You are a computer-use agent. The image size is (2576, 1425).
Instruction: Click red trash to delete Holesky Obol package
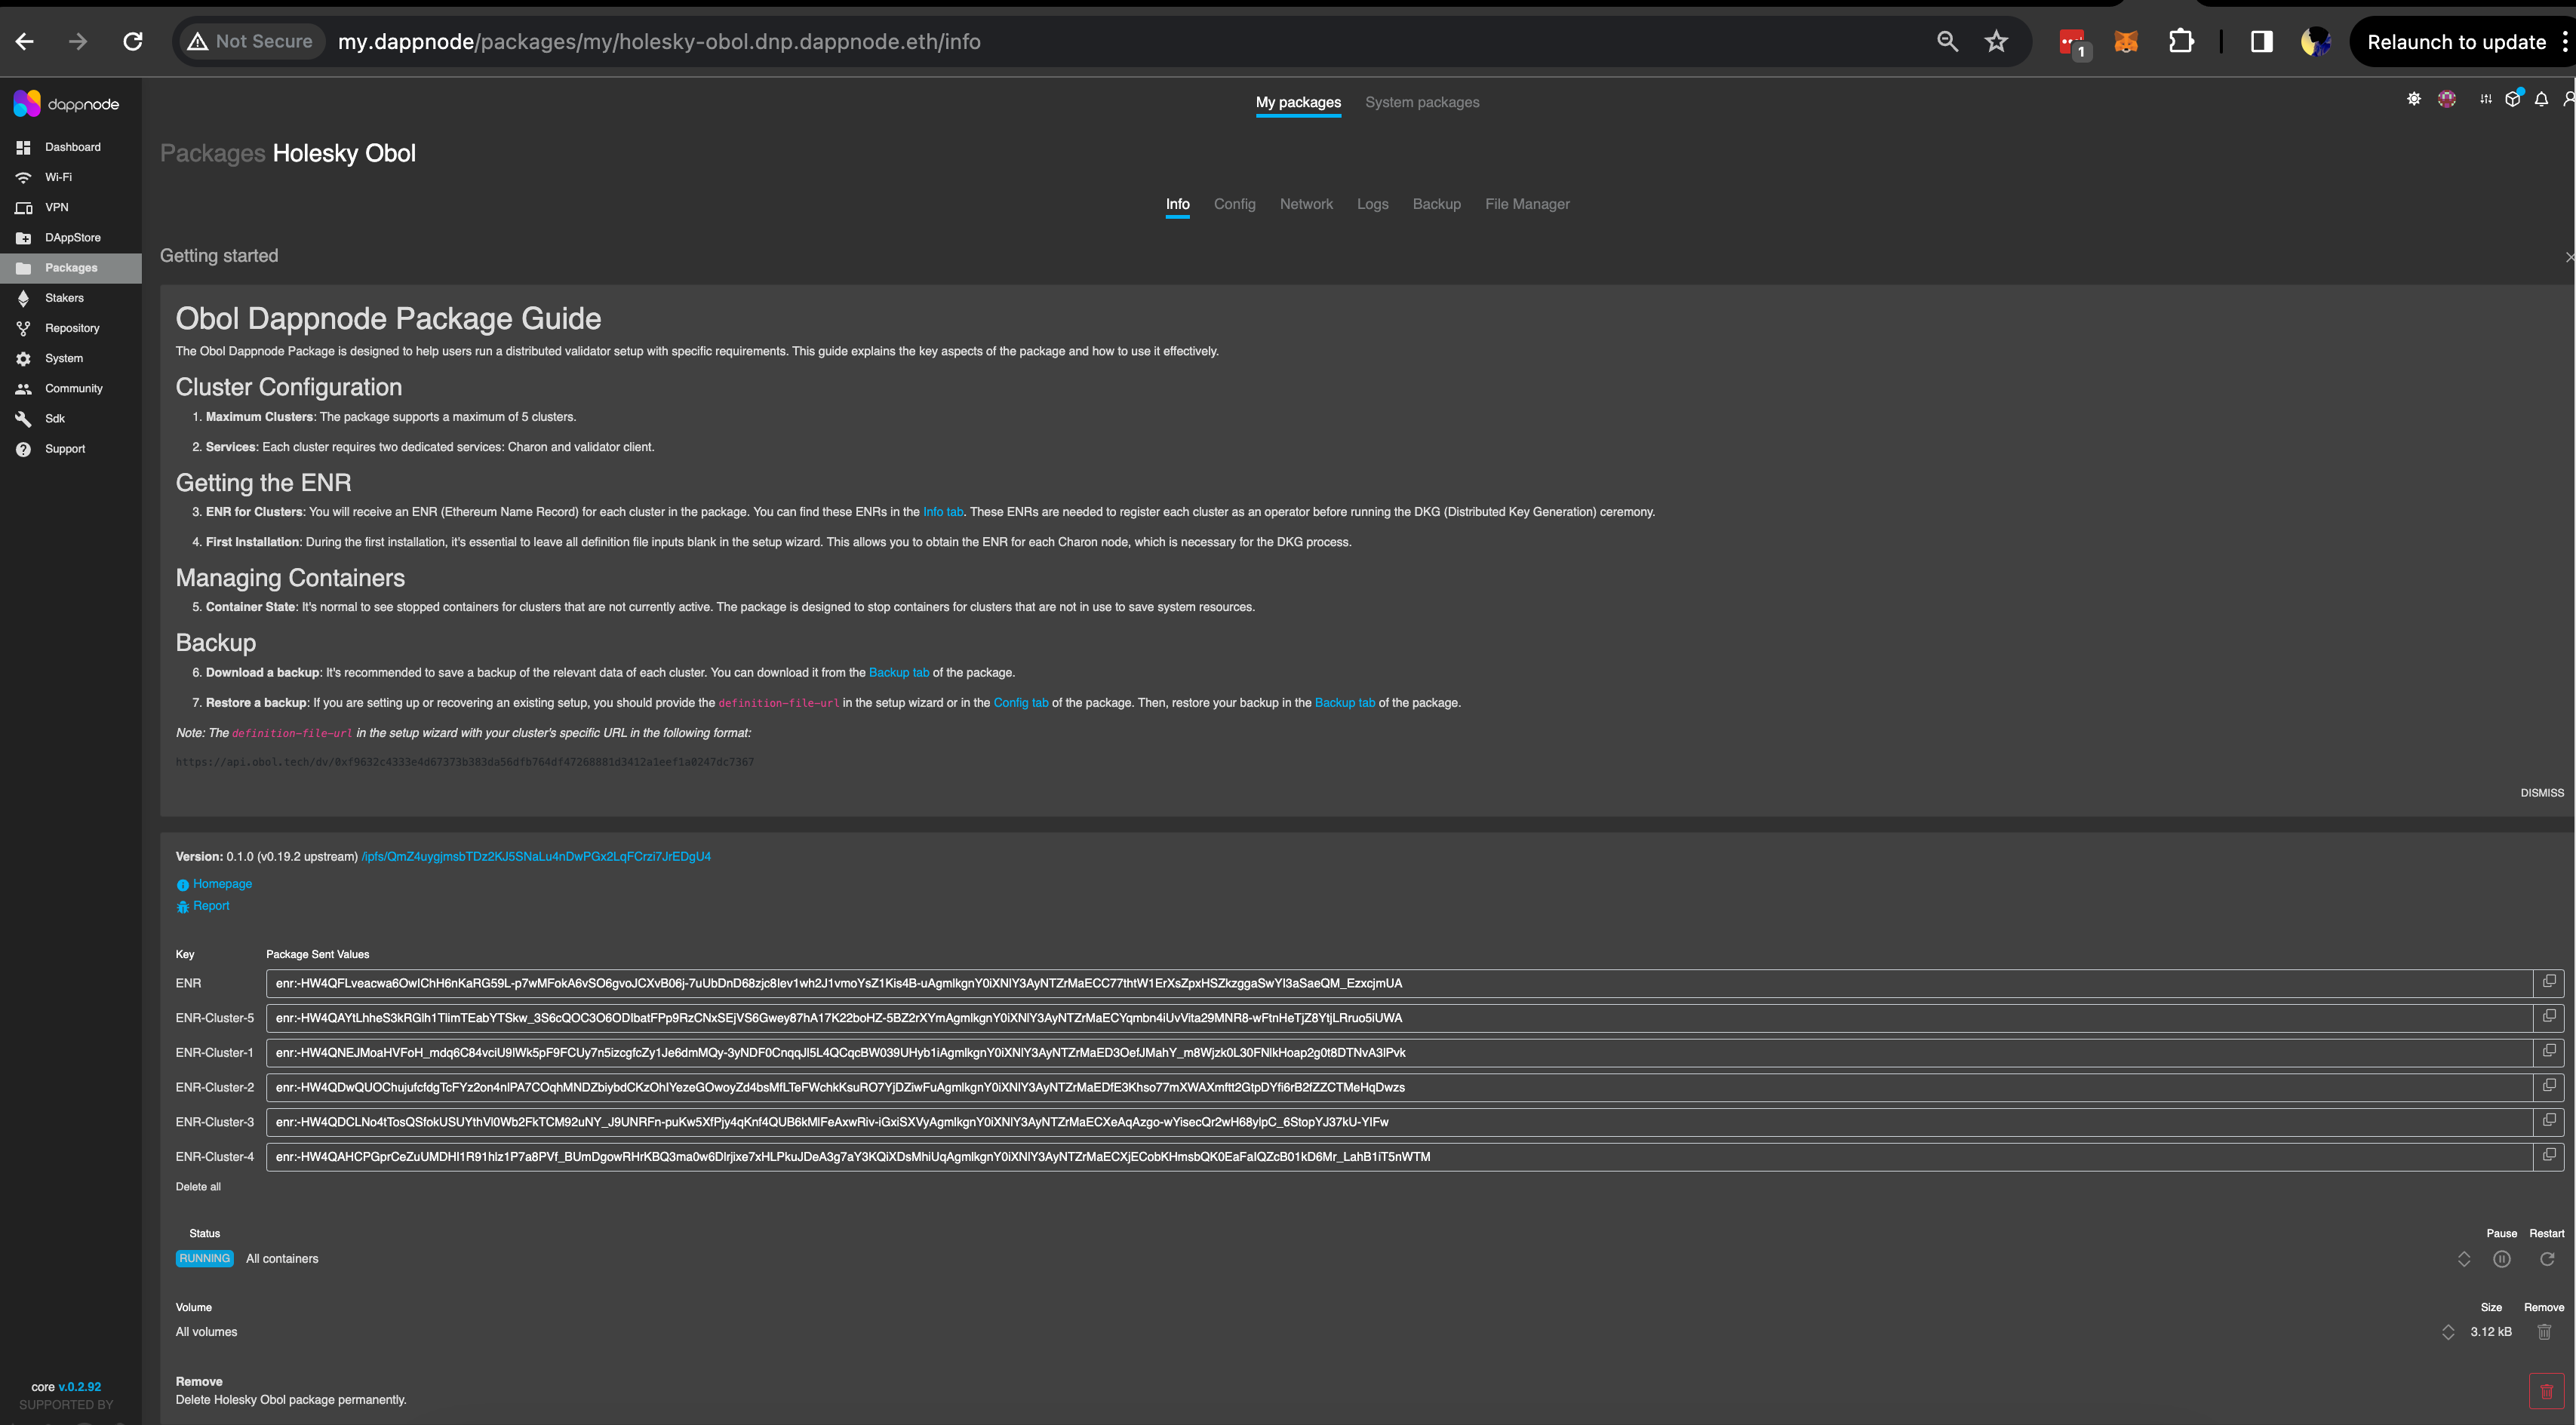pyautogui.click(x=2546, y=1391)
